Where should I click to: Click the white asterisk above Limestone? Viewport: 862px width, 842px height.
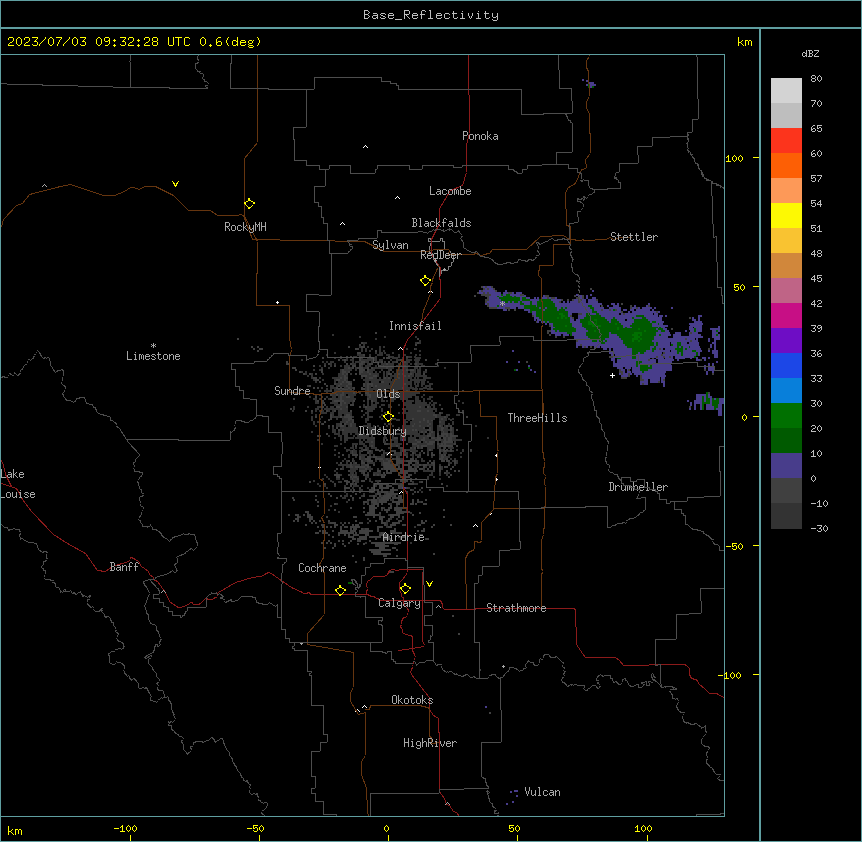[x=153, y=346]
